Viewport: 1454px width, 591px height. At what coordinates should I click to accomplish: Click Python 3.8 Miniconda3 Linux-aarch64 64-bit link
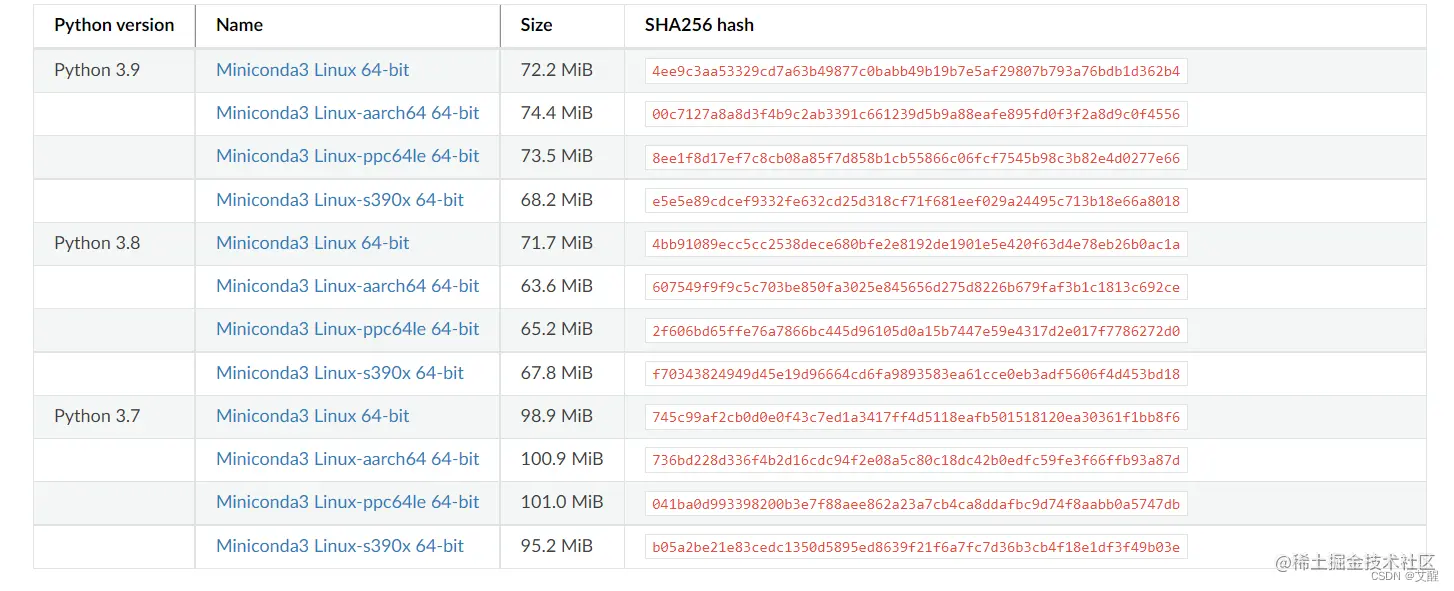tap(347, 286)
